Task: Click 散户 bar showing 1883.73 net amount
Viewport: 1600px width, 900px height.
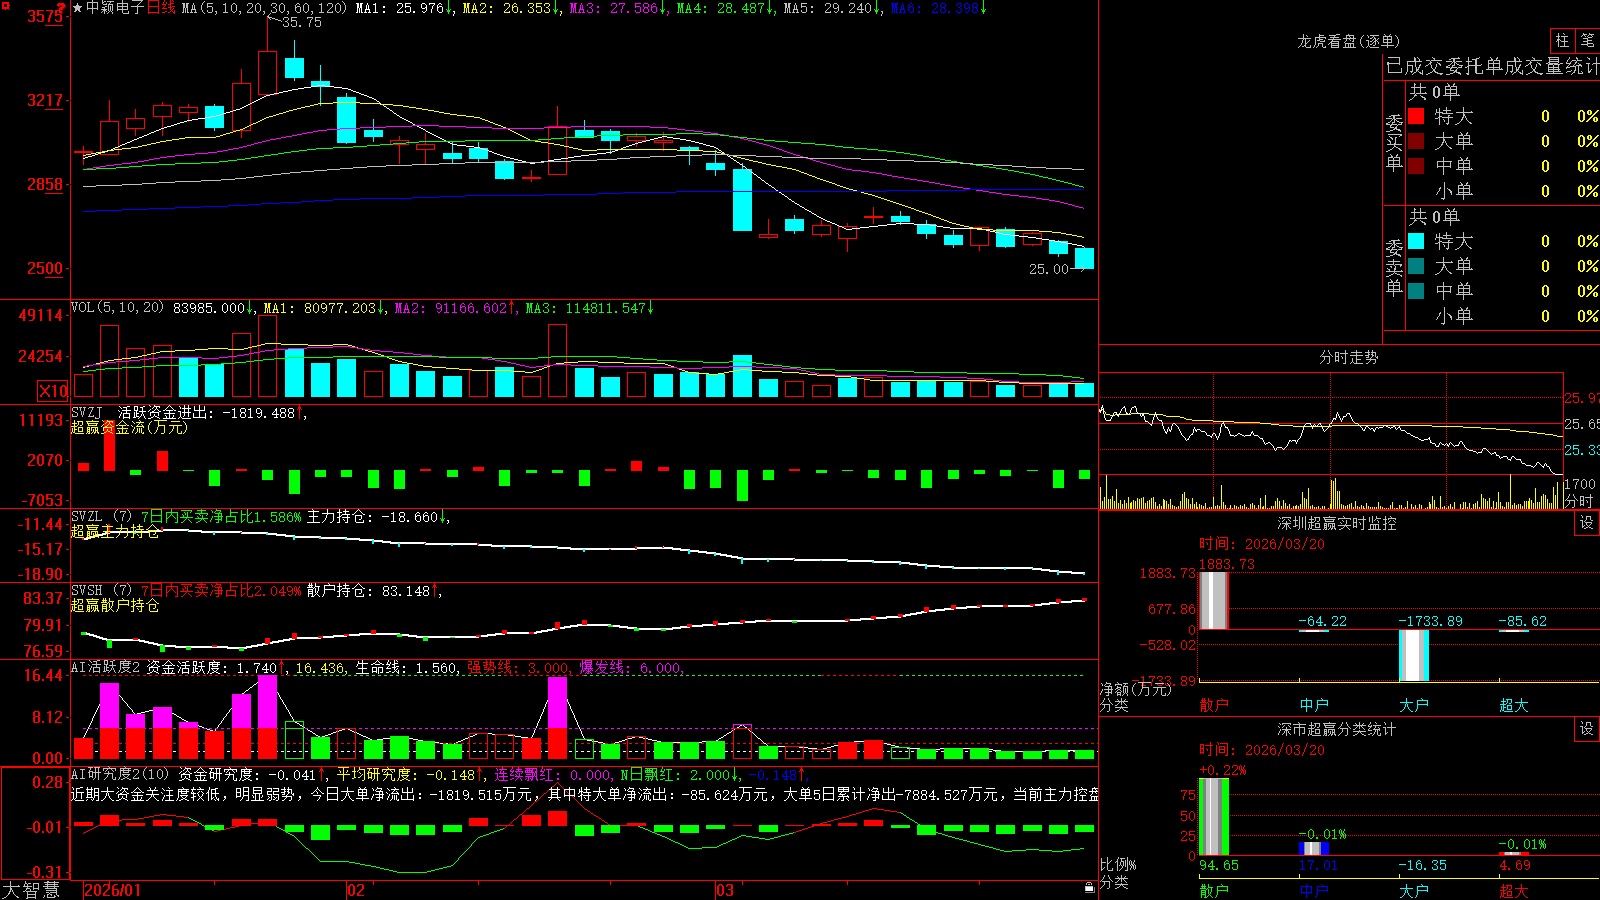Action: [1214, 601]
